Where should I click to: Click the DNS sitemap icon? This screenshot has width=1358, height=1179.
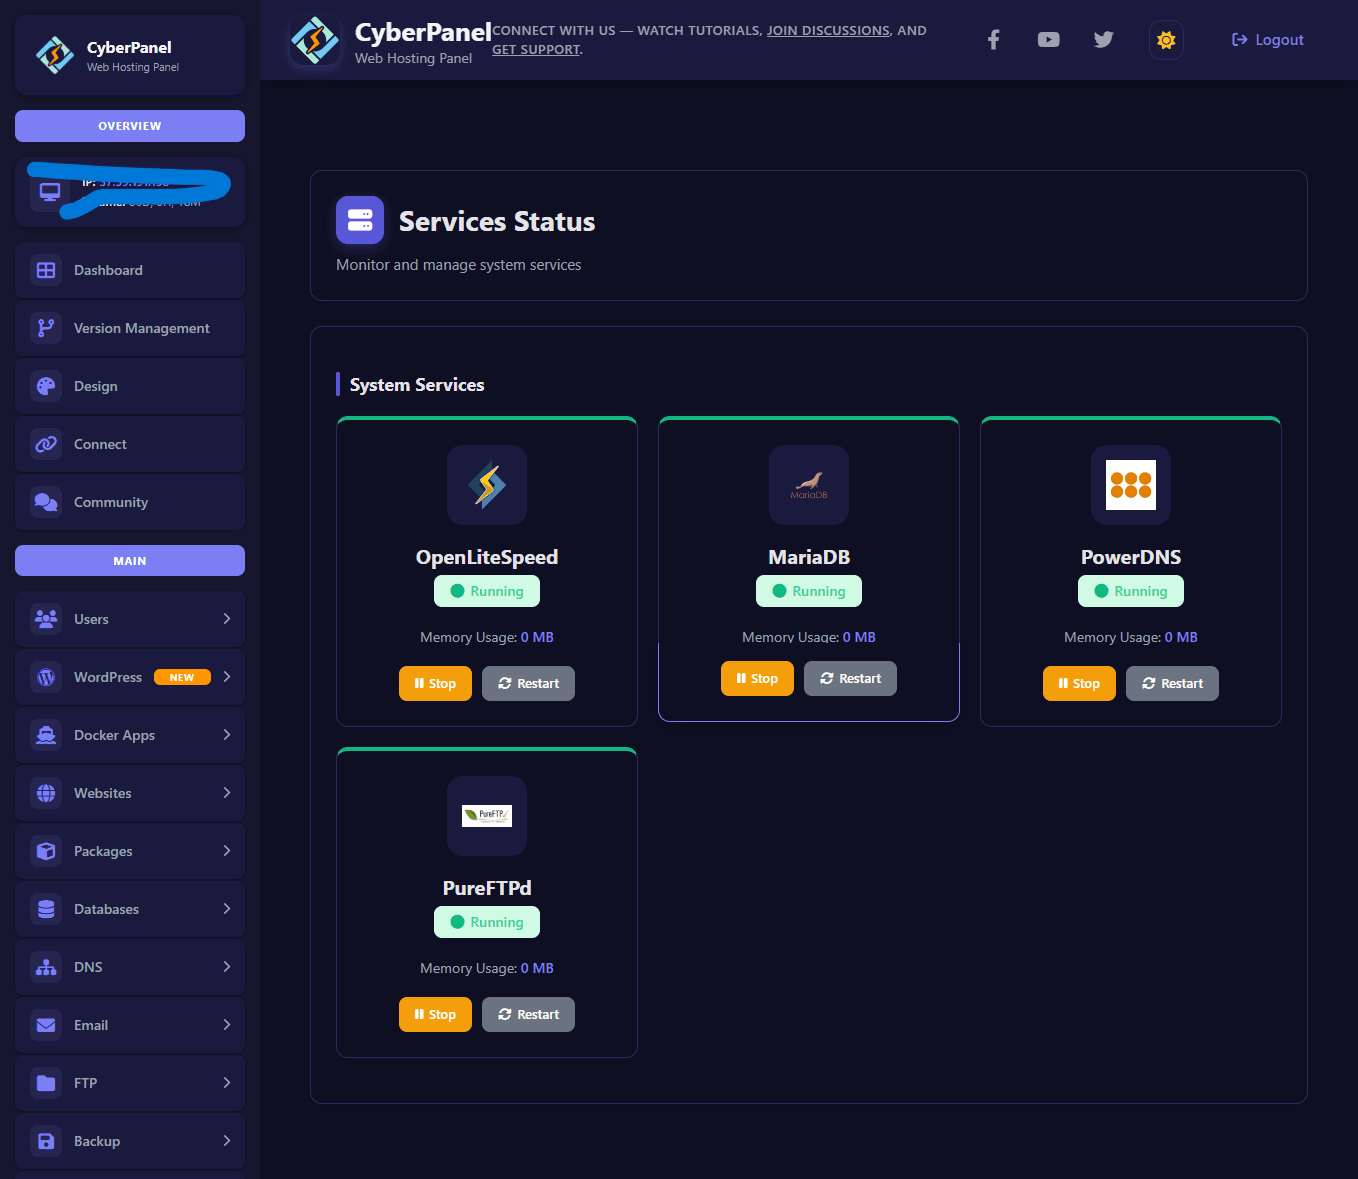[46, 967]
